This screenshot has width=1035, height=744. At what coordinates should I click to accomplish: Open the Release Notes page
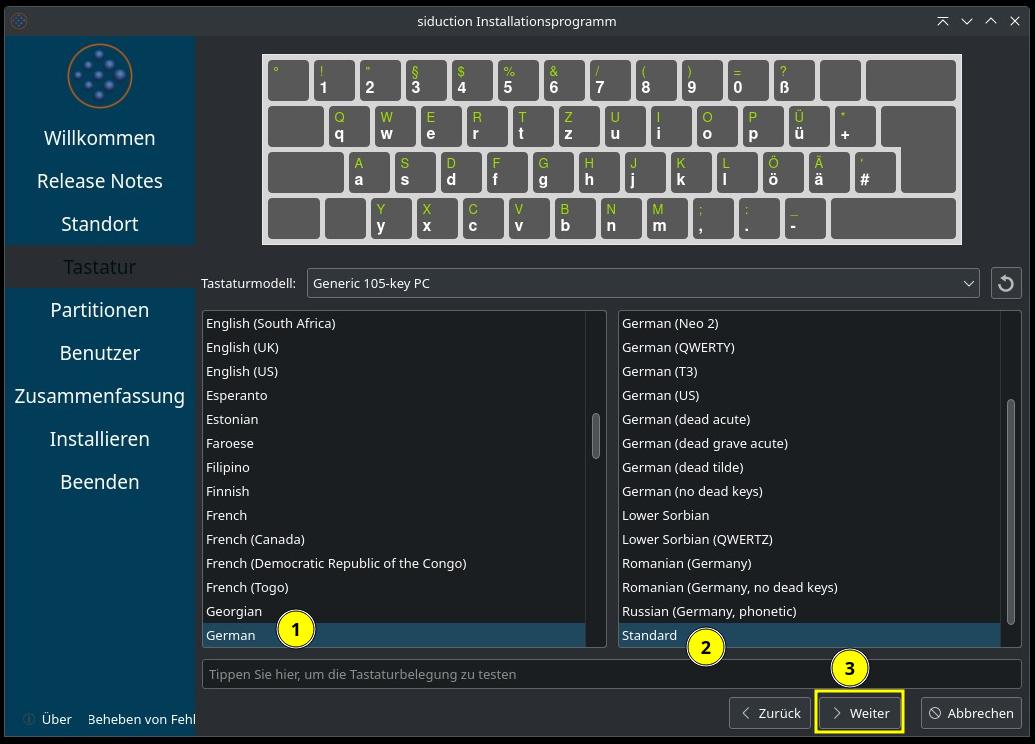click(99, 181)
